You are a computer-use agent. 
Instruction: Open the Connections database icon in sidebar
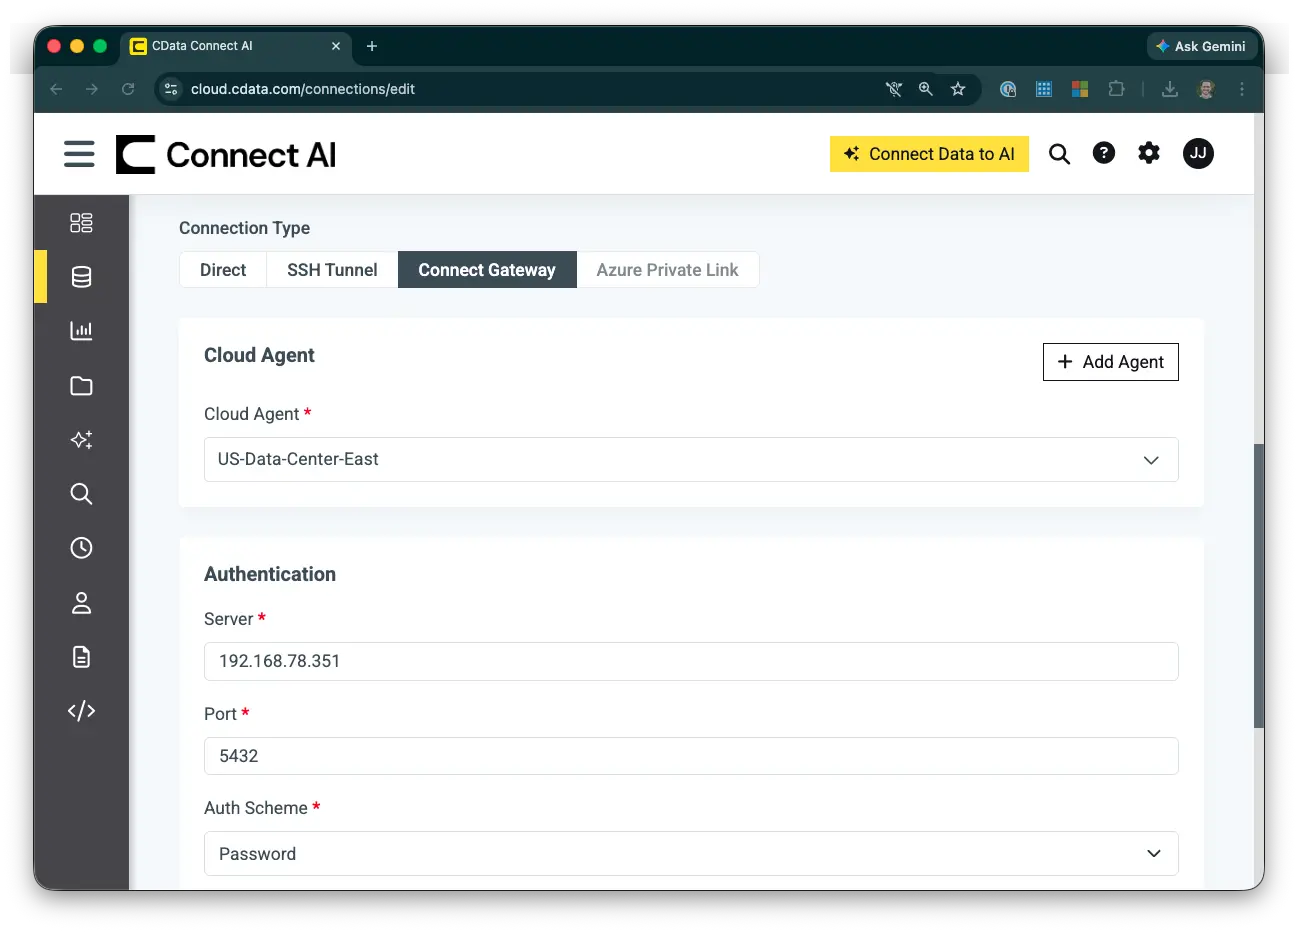(81, 277)
